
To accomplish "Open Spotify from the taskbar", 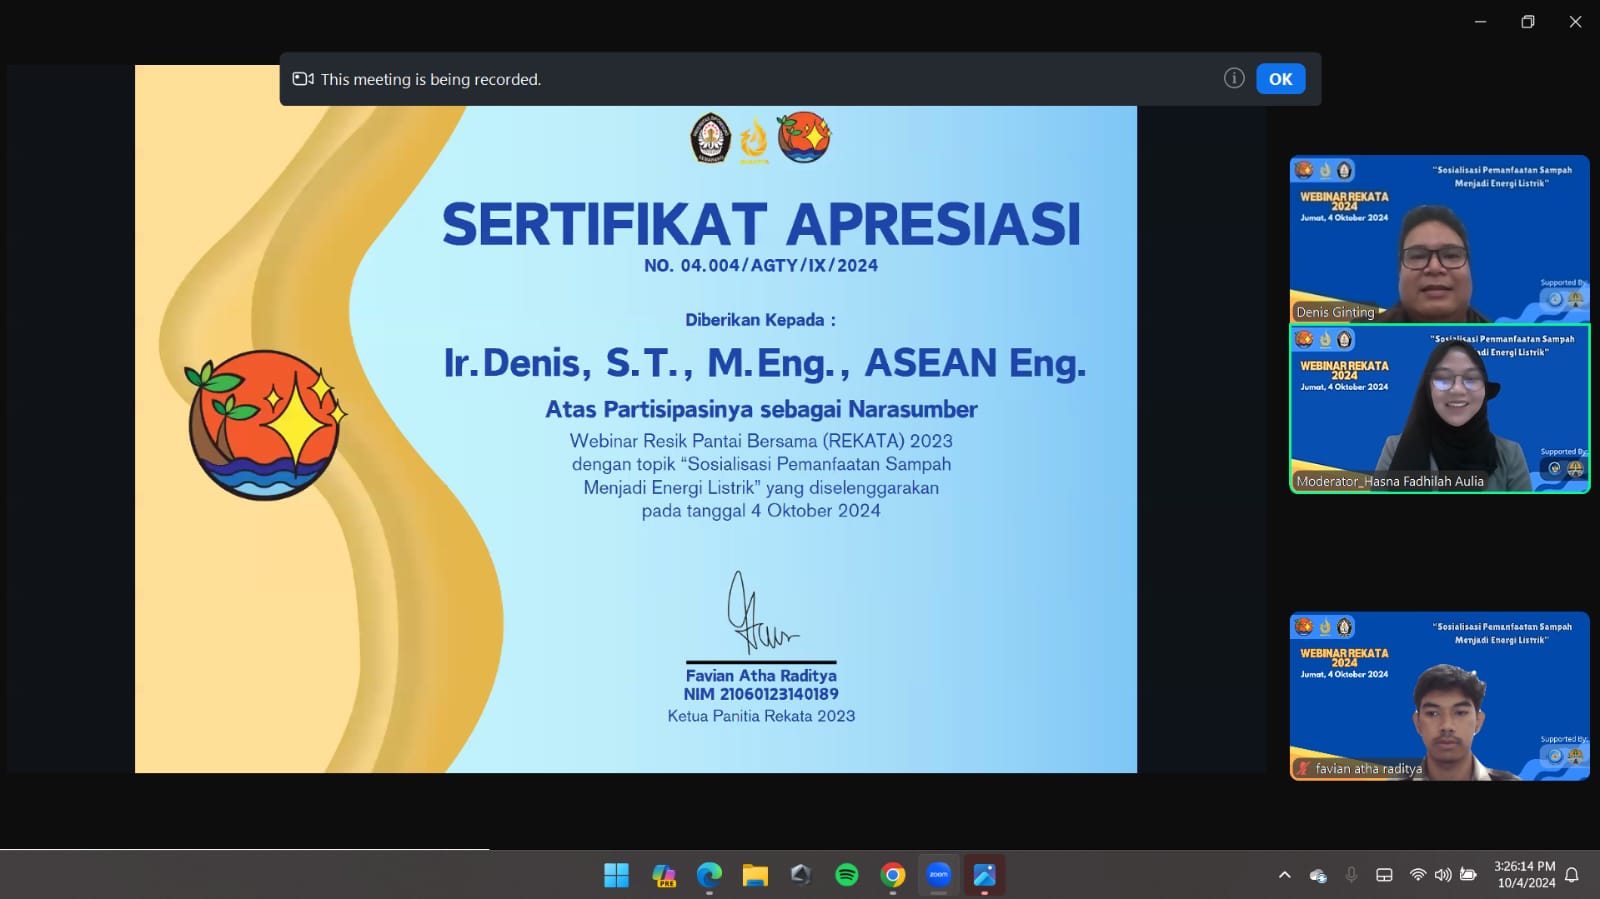I will (x=846, y=876).
